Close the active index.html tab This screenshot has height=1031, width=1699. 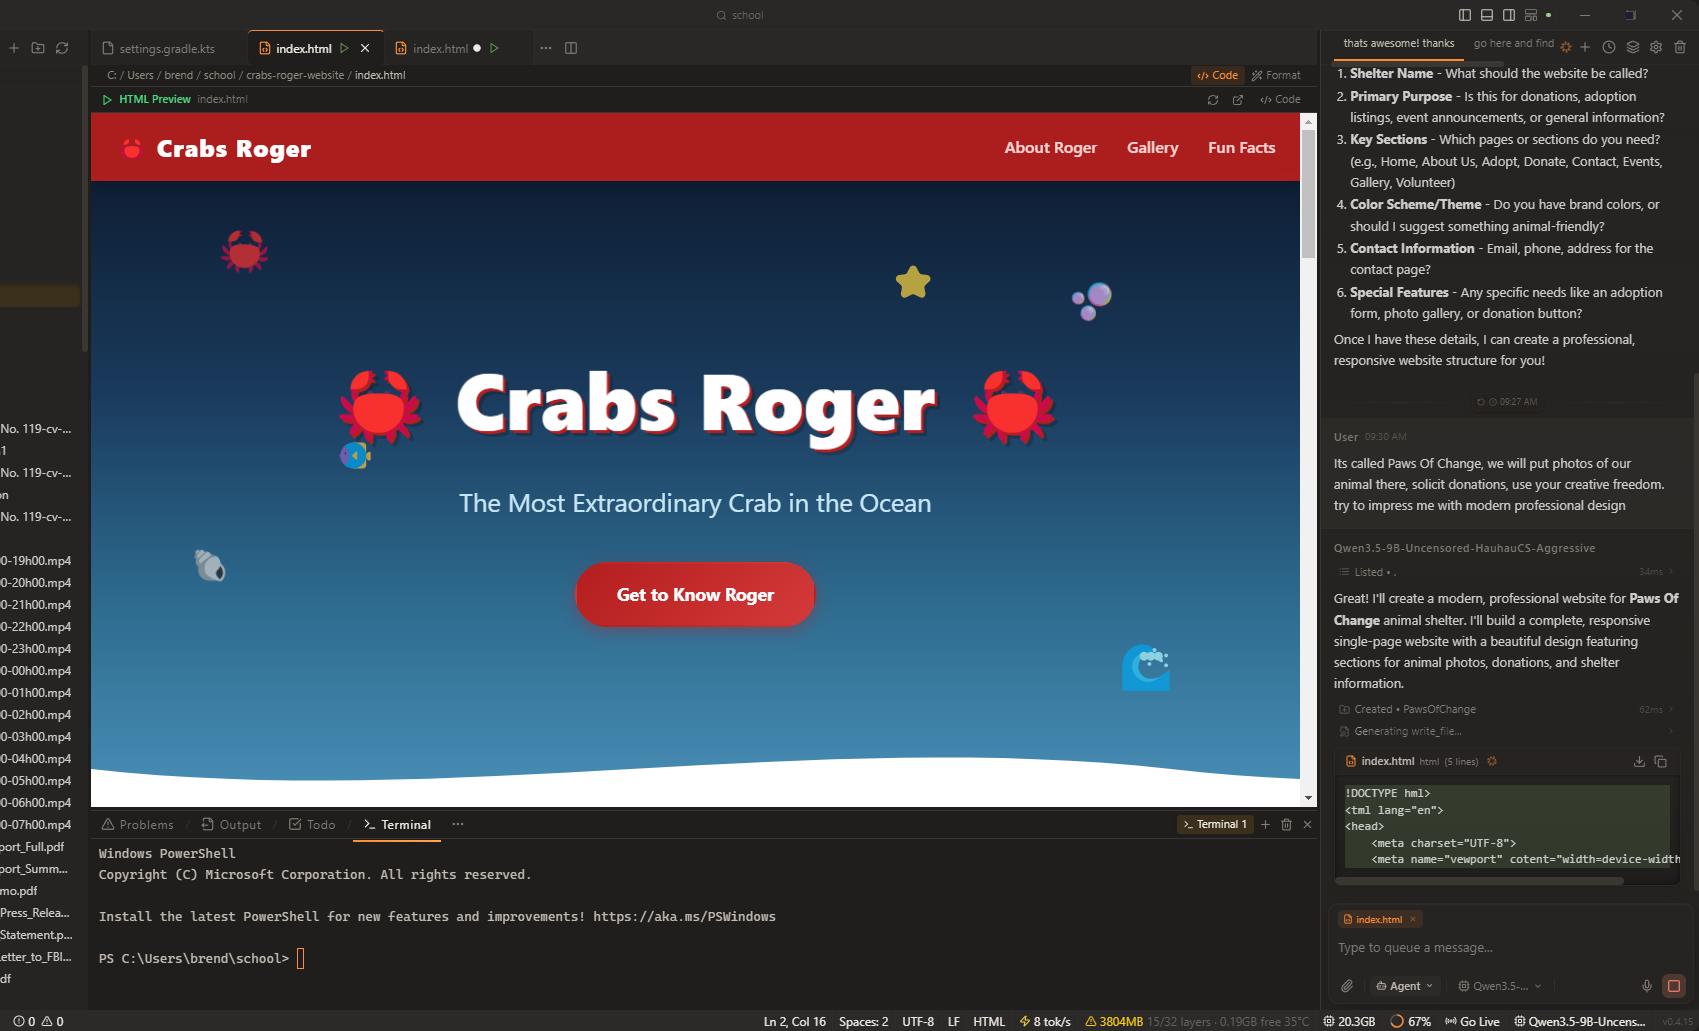pos(365,48)
